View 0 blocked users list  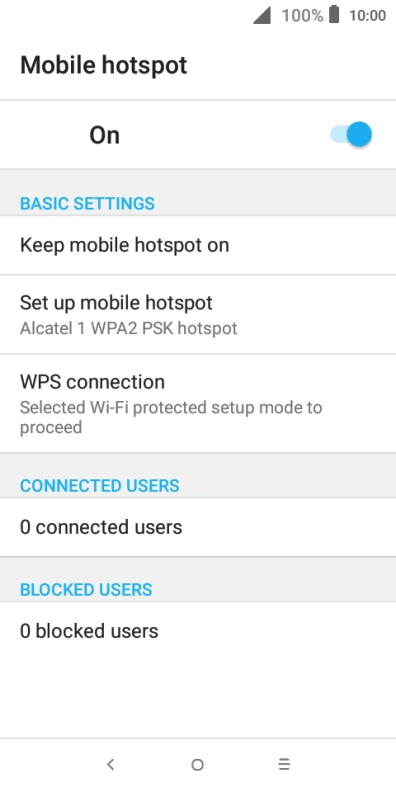coord(198,631)
